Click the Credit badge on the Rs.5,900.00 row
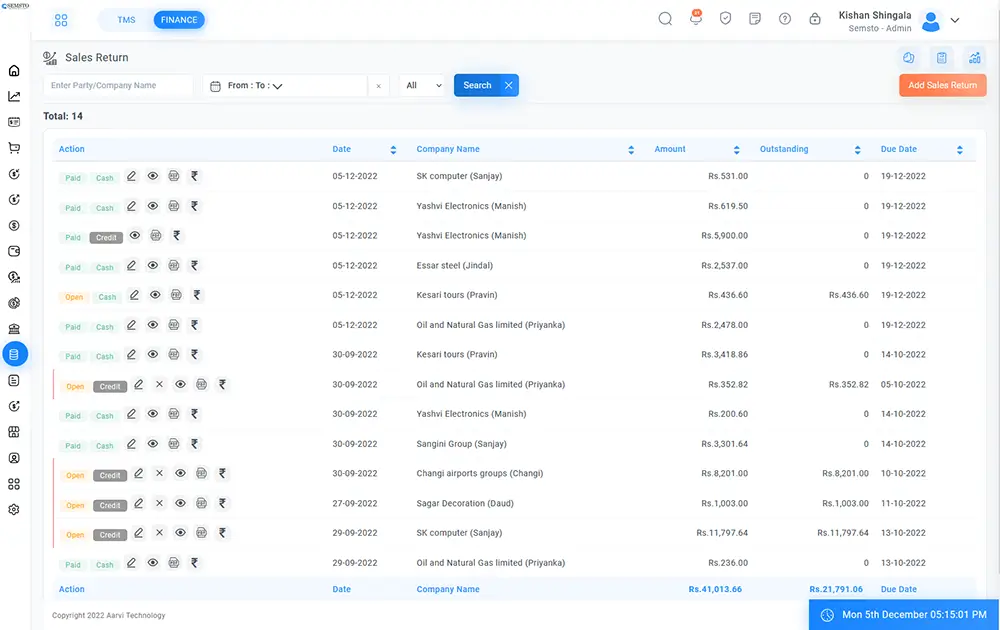The width and height of the screenshot is (1000, 630). tap(106, 238)
